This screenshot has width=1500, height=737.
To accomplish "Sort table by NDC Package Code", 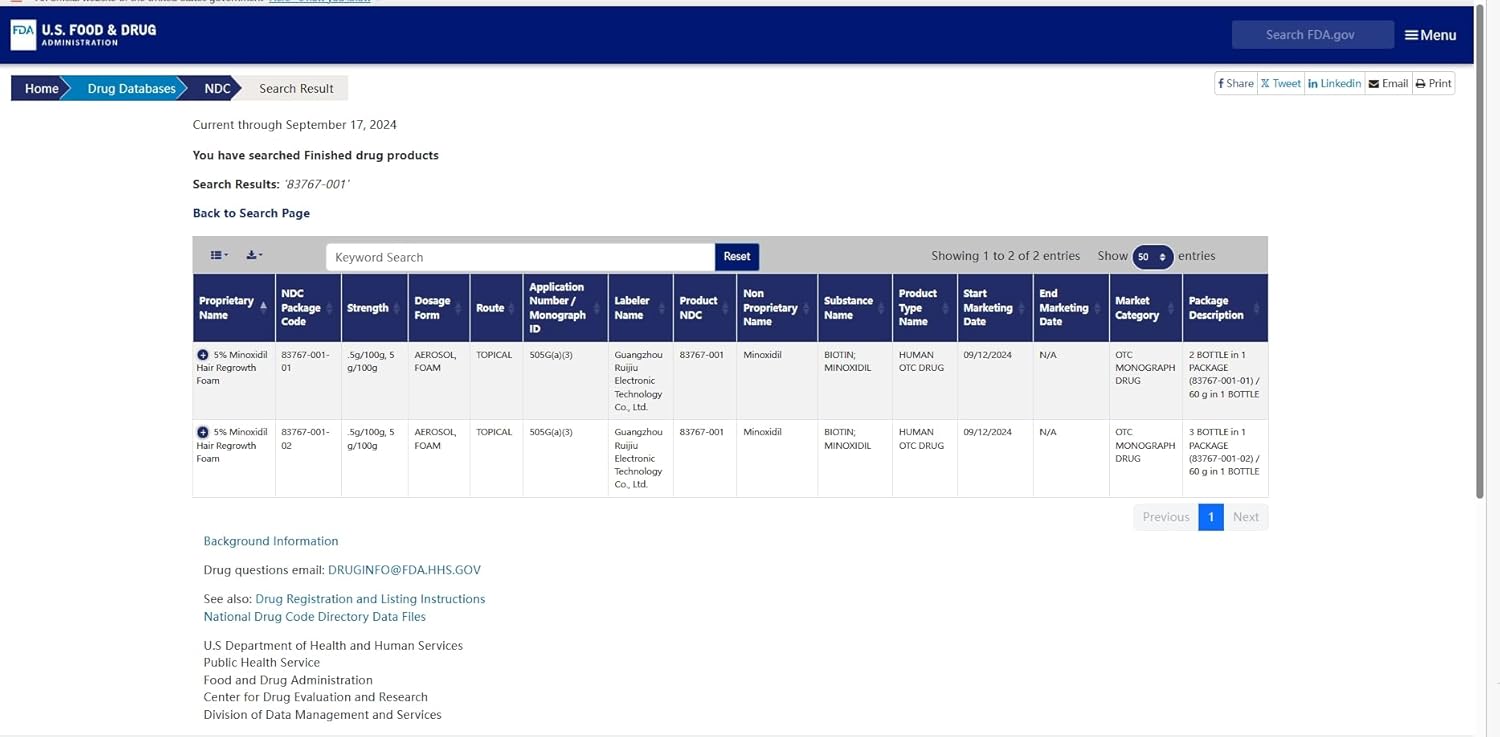I will click(x=308, y=308).
